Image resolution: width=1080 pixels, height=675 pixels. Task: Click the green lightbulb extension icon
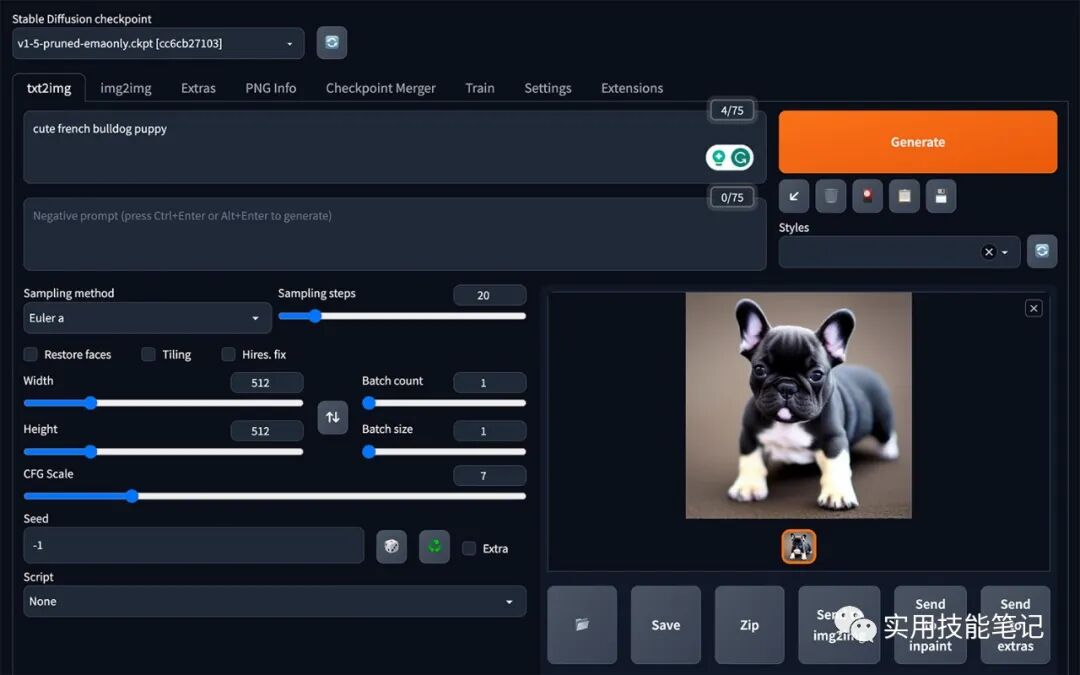click(x=718, y=158)
